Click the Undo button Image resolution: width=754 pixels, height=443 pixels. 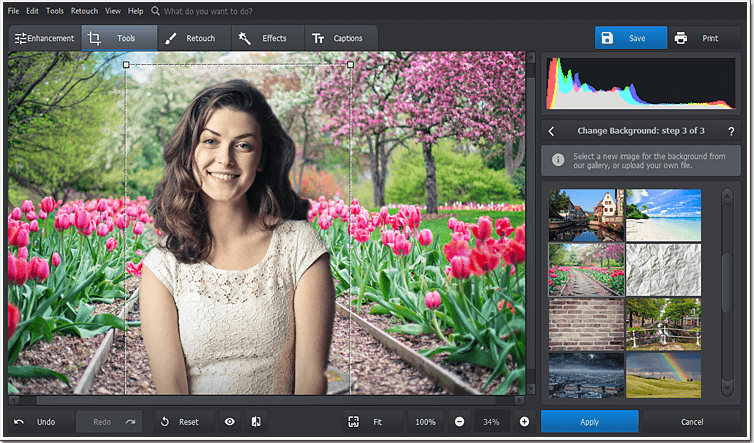click(x=41, y=422)
